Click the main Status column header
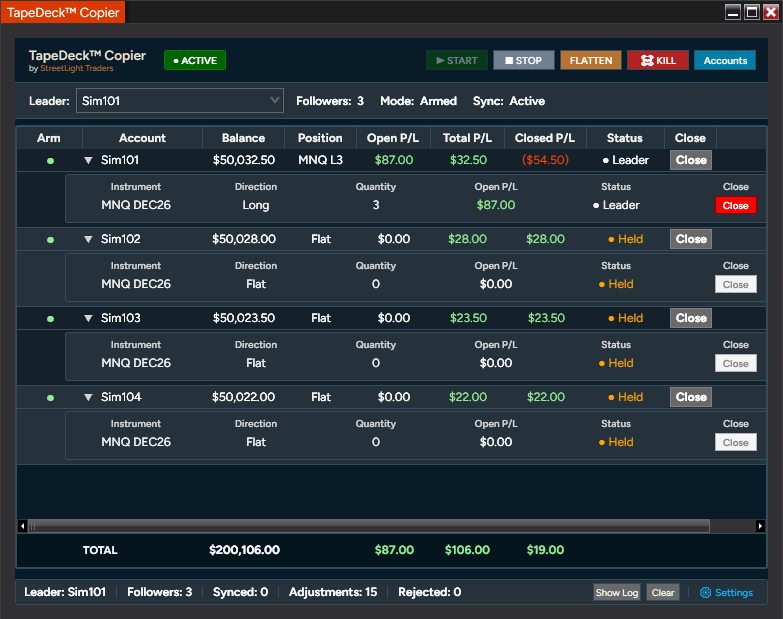783x619 pixels. pyautogui.click(x=625, y=138)
